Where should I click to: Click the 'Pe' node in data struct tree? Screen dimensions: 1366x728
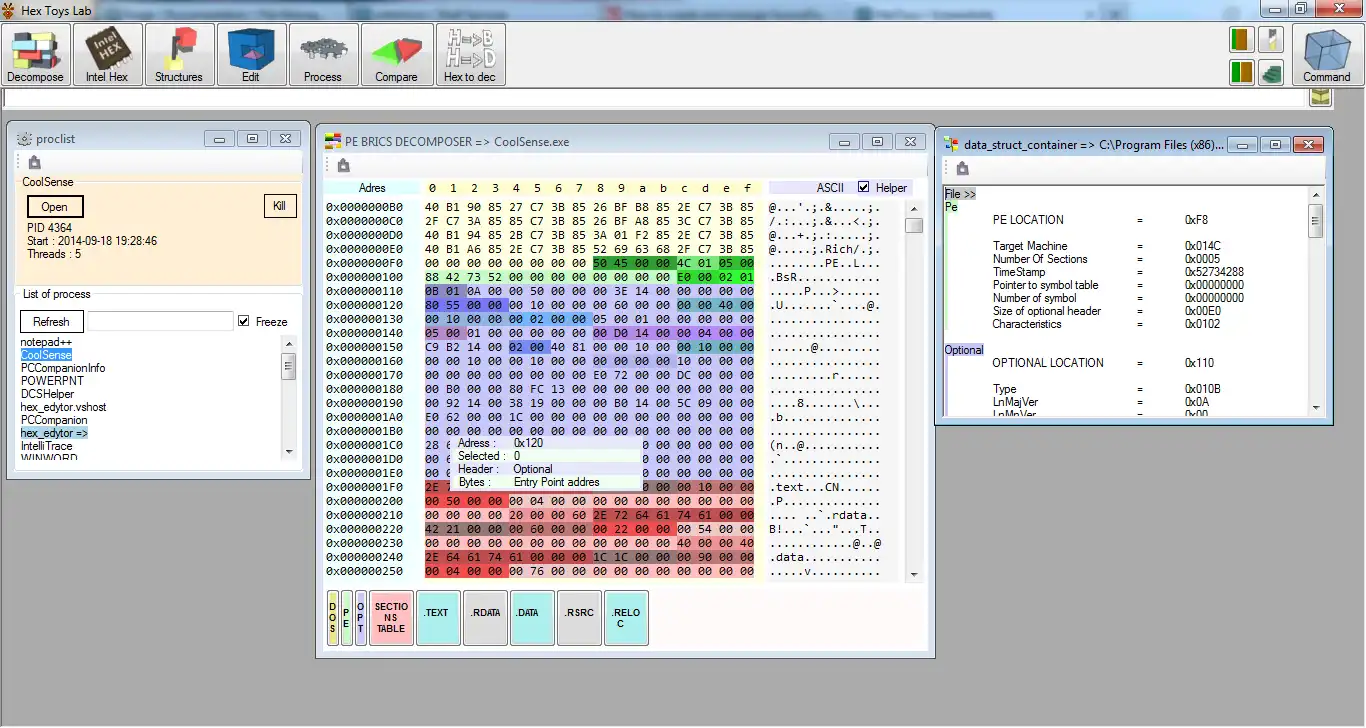pyautogui.click(x=951, y=207)
